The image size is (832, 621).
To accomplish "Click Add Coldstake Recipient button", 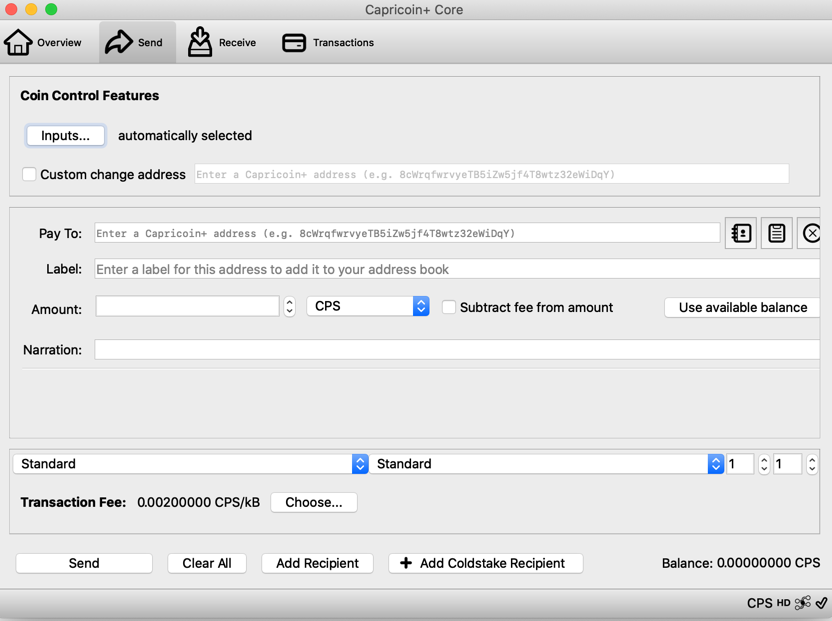I will 486,563.
